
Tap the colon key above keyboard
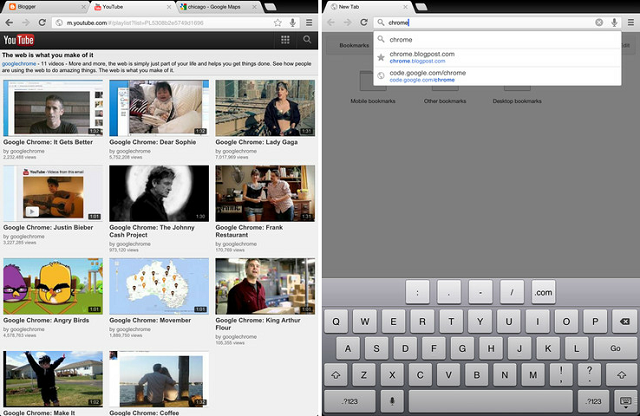click(x=417, y=292)
